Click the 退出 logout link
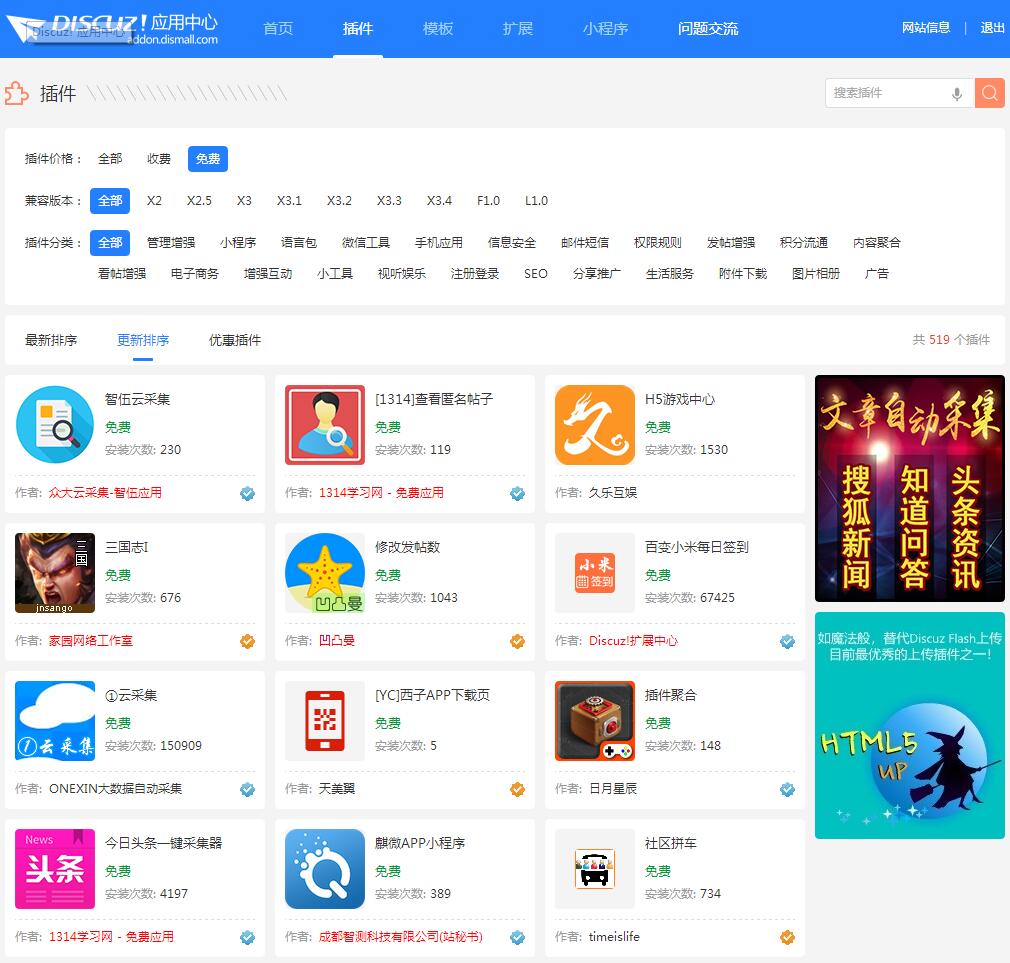 993,28
